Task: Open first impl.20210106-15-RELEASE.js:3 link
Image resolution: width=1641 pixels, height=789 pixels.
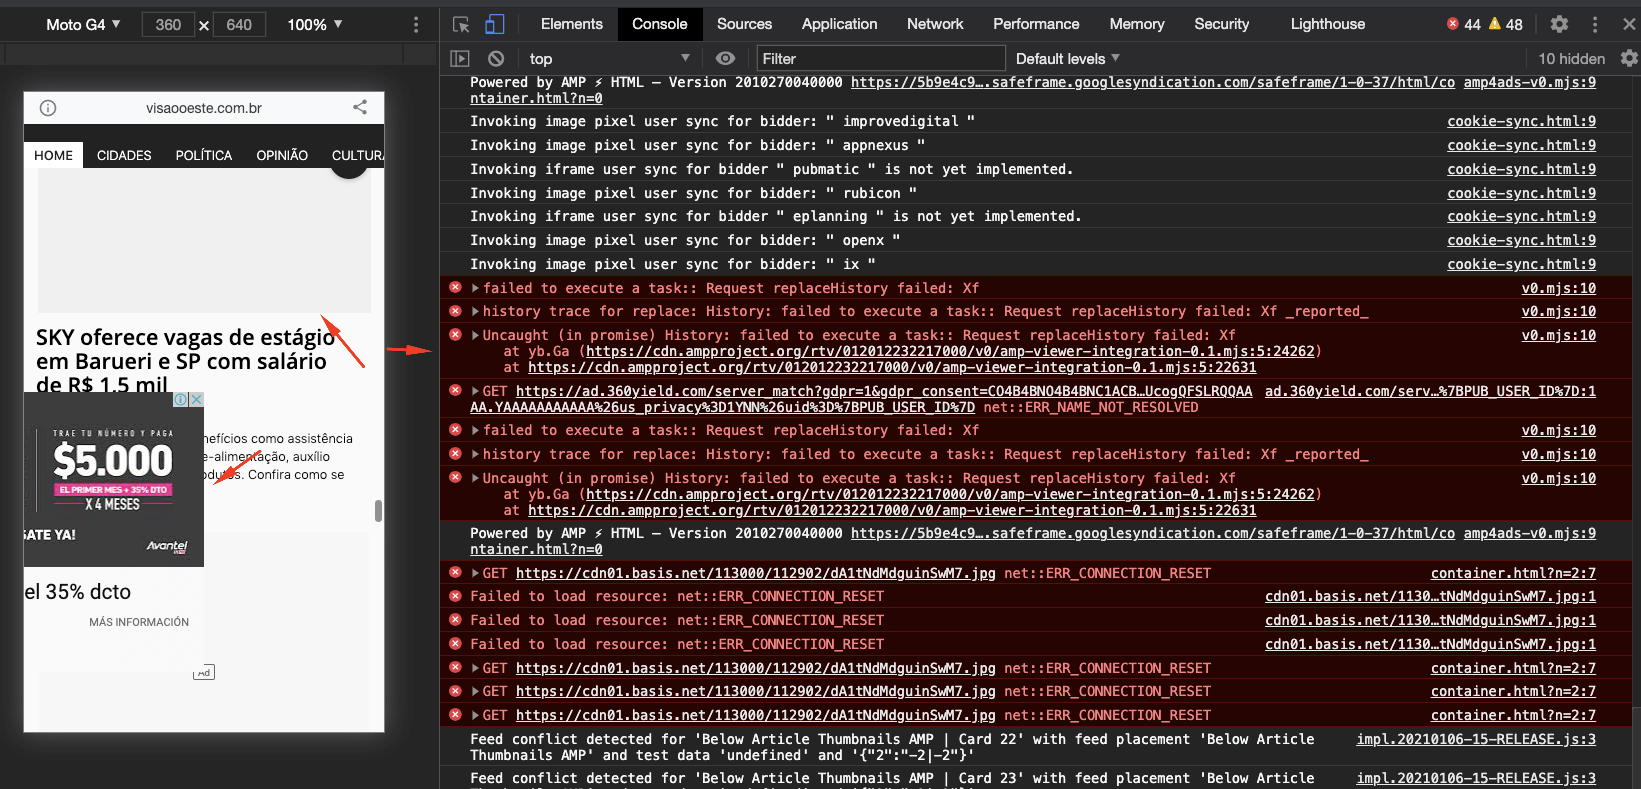Action: click(1476, 739)
